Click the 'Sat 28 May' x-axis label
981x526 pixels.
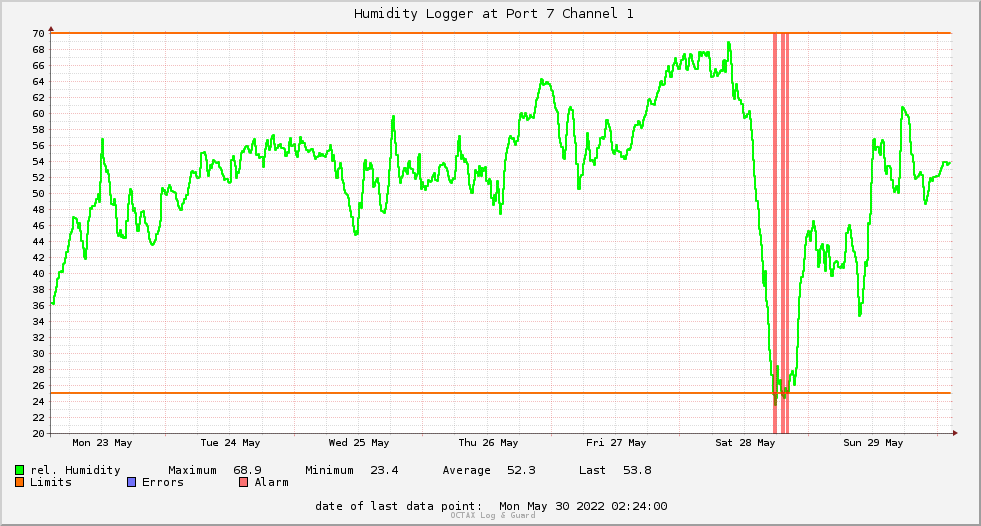745,443
